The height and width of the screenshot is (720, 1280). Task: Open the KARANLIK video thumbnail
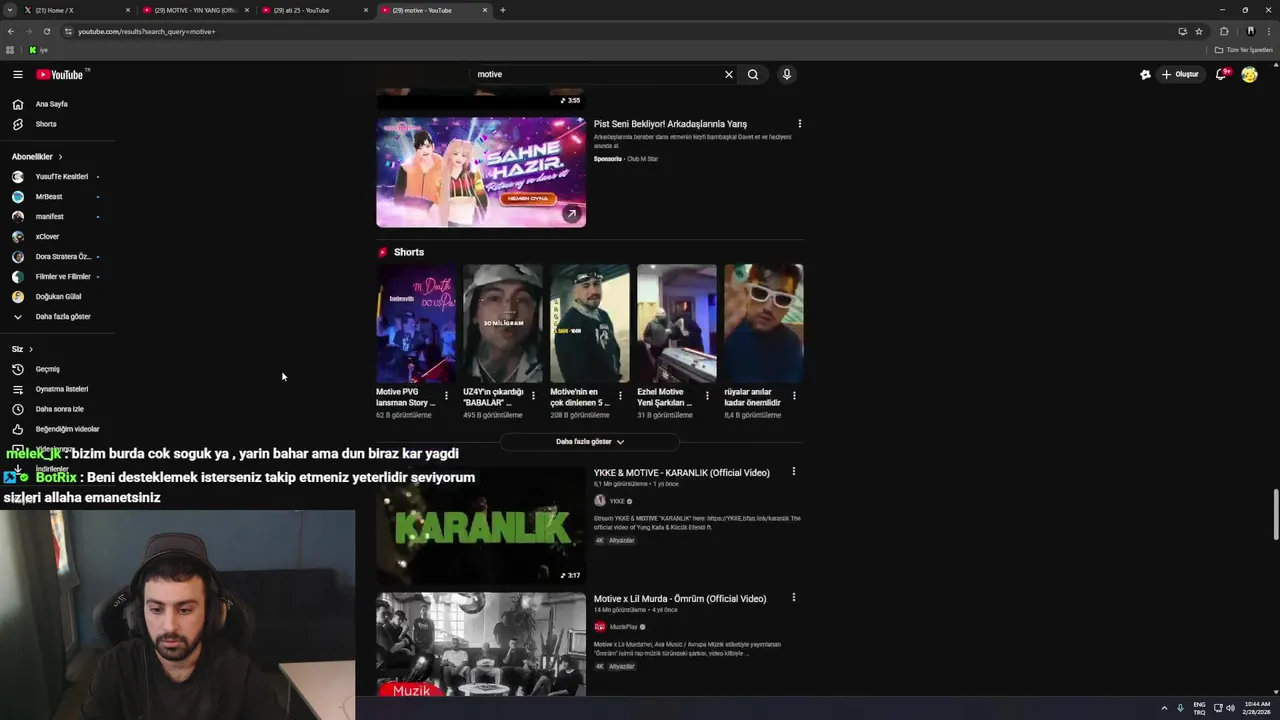(481, 526)
